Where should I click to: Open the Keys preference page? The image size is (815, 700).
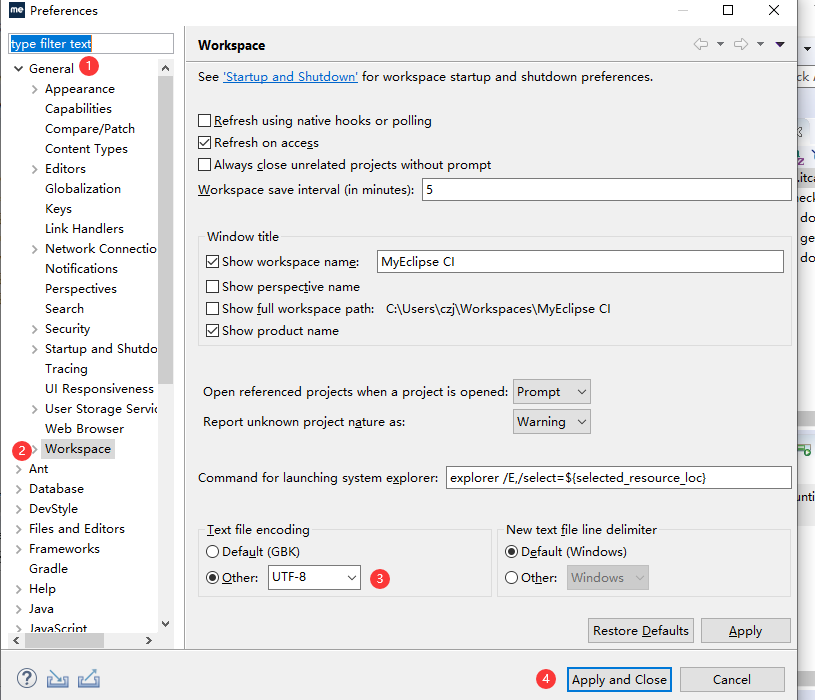point(58,209)
